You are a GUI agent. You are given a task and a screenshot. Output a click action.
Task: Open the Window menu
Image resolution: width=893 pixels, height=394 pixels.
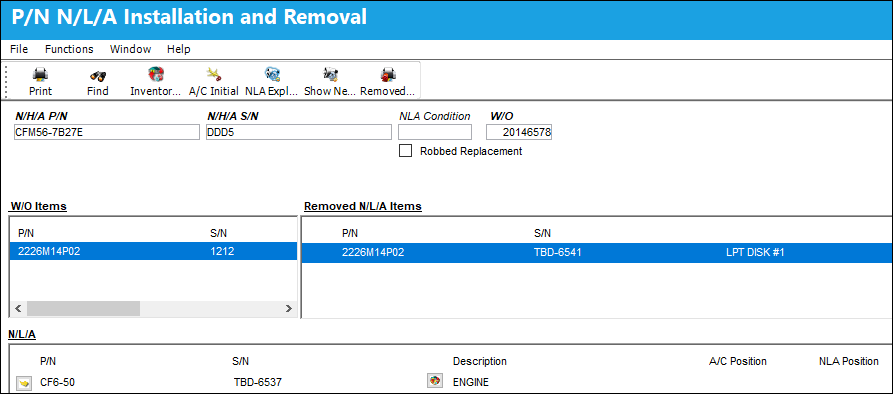130,49
